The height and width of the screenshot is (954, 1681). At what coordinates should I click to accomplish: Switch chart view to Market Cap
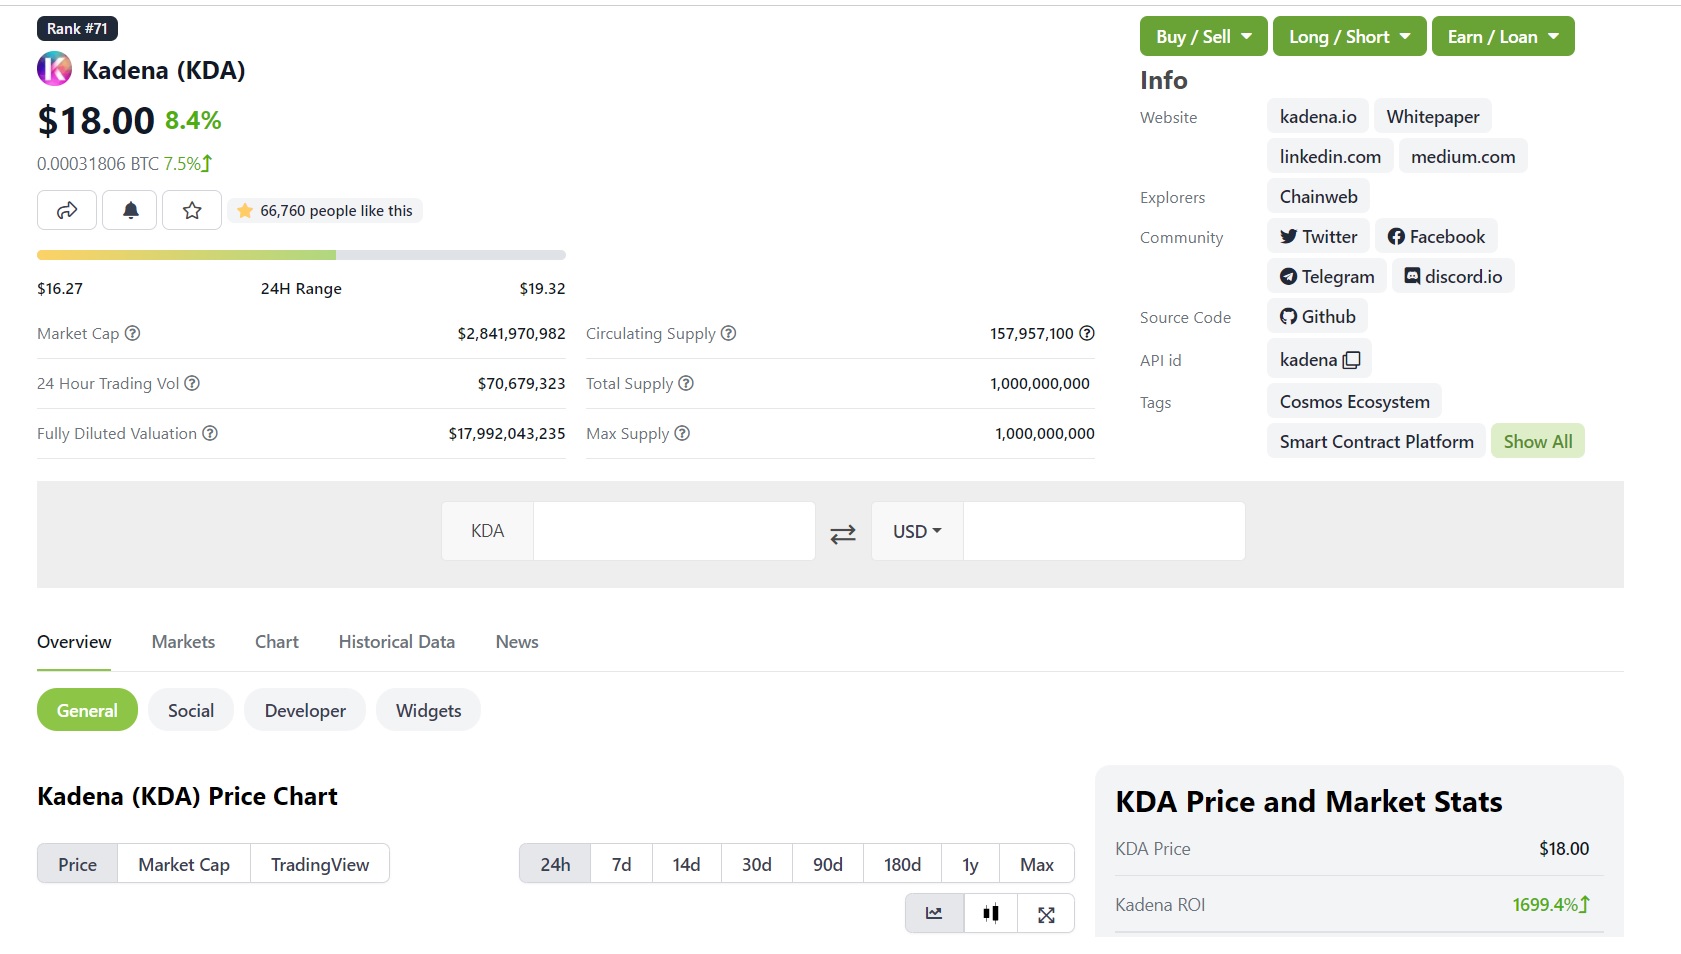coord(183,863)
